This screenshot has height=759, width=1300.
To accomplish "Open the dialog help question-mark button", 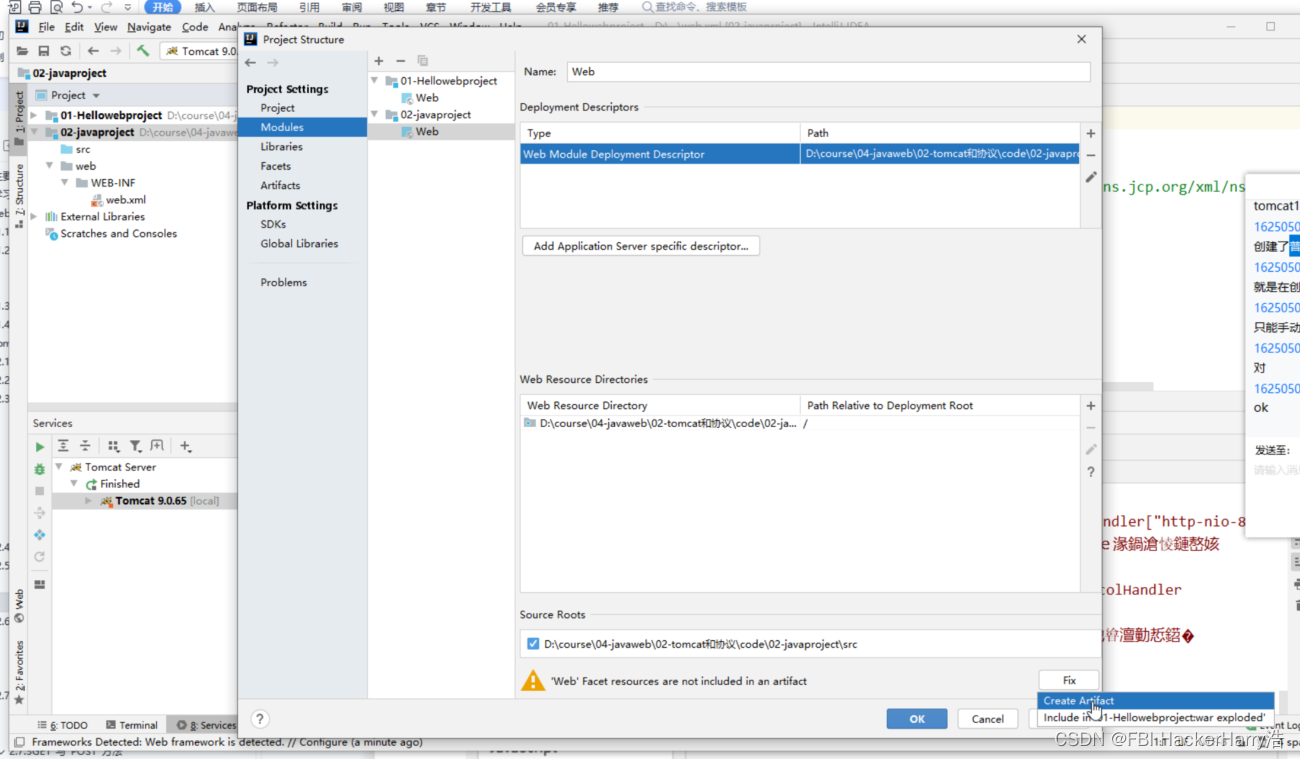I will pyautogui.click(x=260, y=718).
